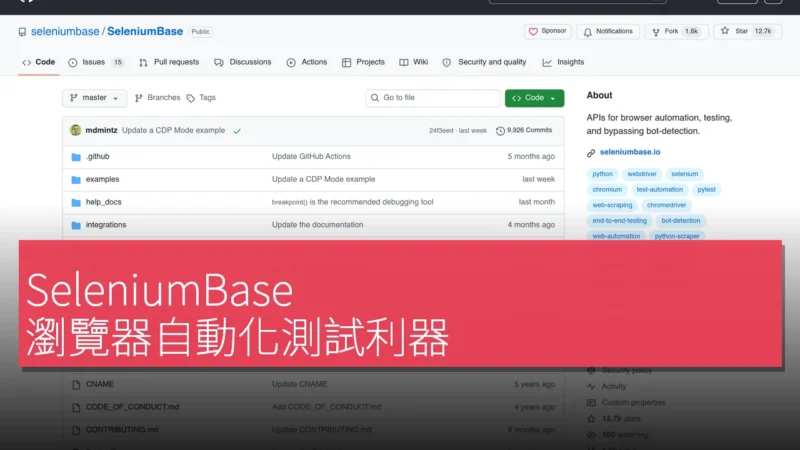Open the integrations folder

[106, 225]
